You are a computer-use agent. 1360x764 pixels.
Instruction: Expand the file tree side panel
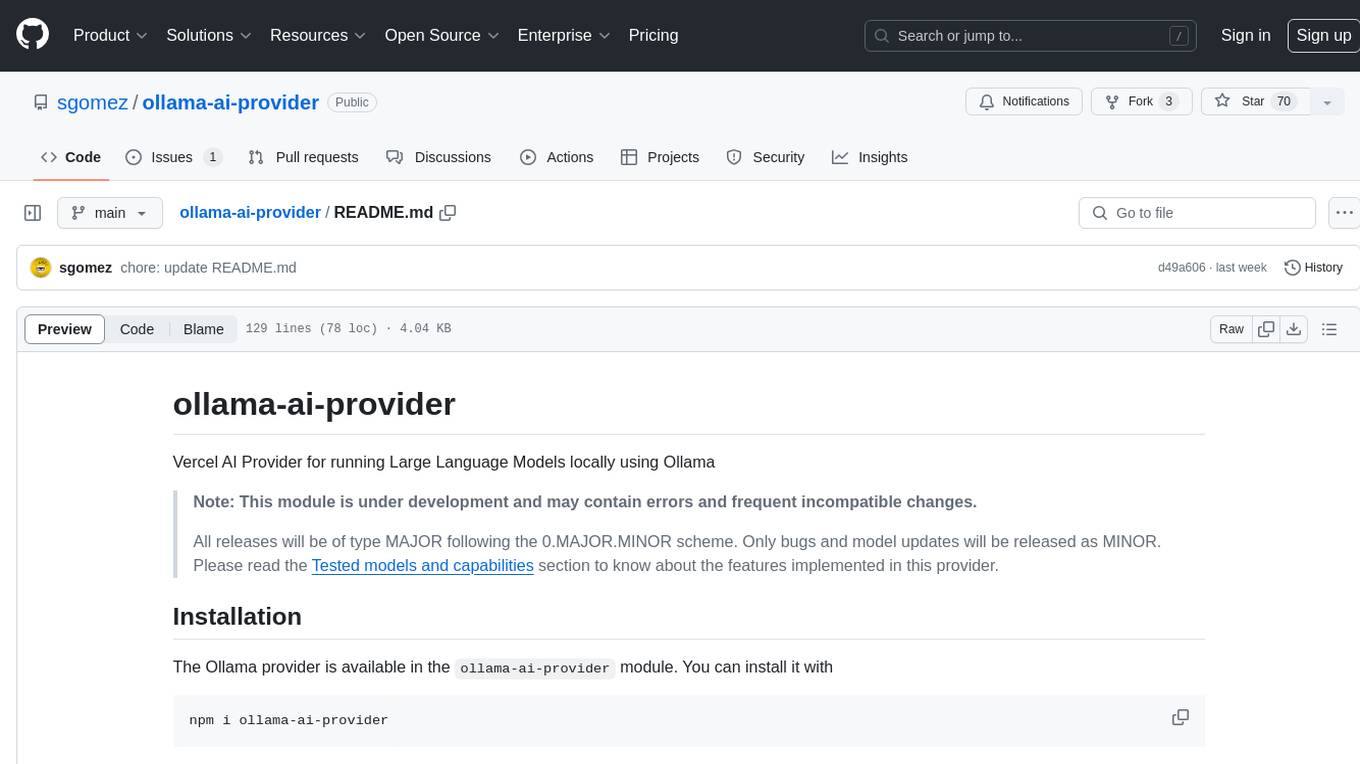coord(32,213)
